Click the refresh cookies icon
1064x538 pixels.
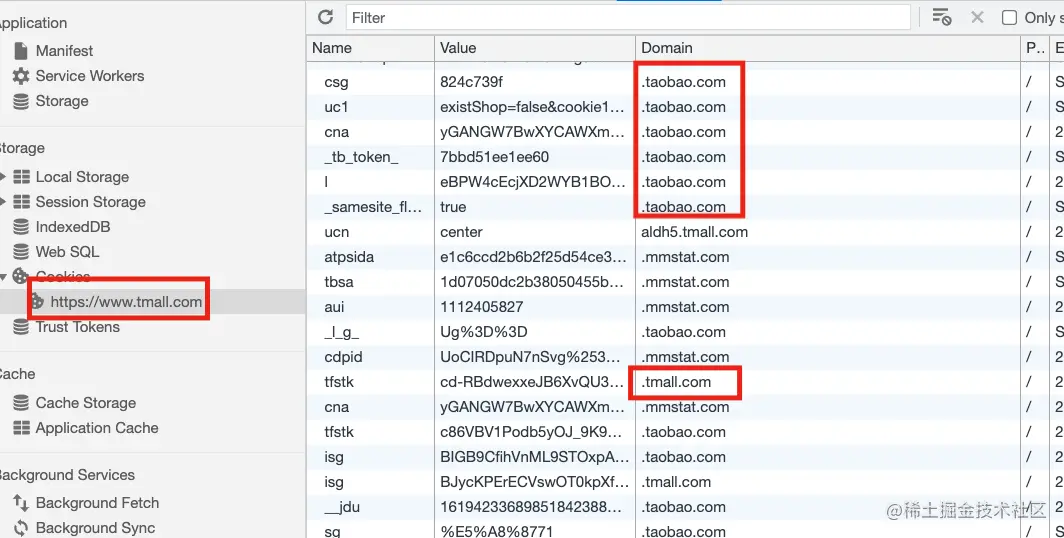326,17
